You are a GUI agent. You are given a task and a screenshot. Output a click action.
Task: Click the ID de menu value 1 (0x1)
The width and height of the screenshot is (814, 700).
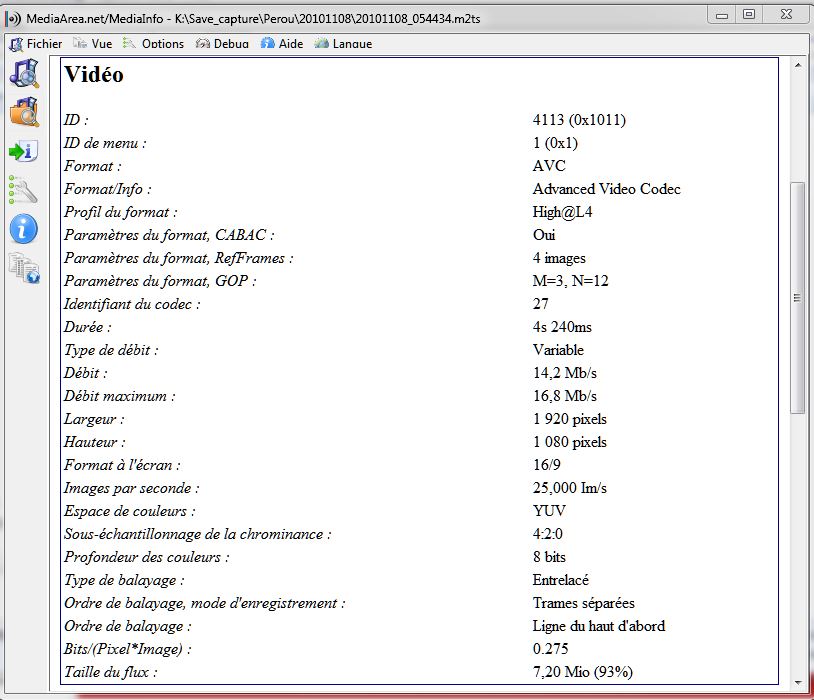point(555,143)
